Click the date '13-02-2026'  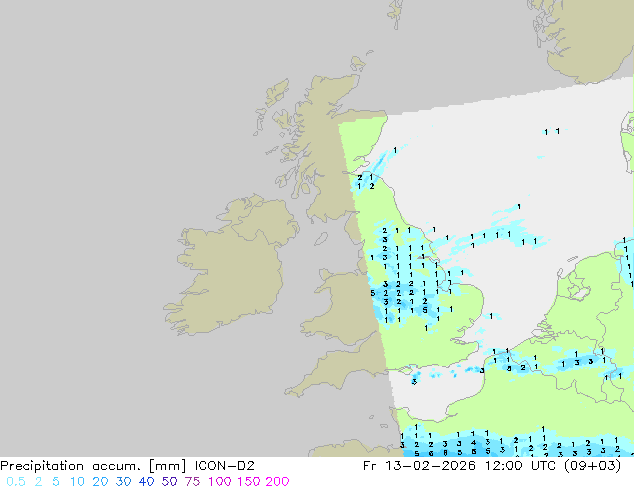tap(430, 466)
